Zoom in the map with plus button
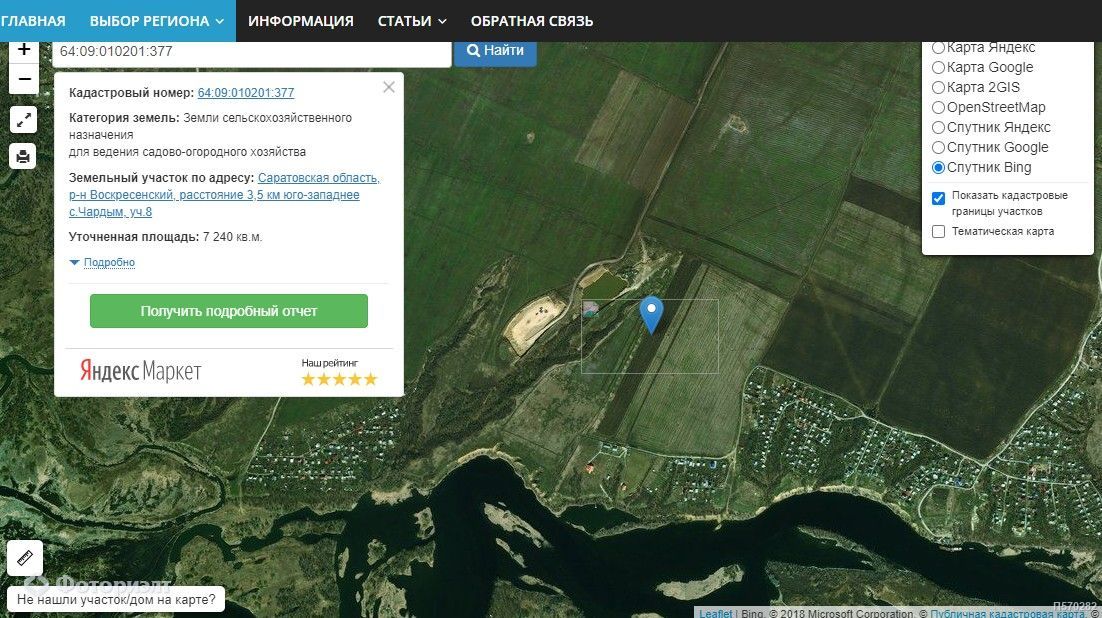This screenshot has width=1102, height=618. coord(24,50)
